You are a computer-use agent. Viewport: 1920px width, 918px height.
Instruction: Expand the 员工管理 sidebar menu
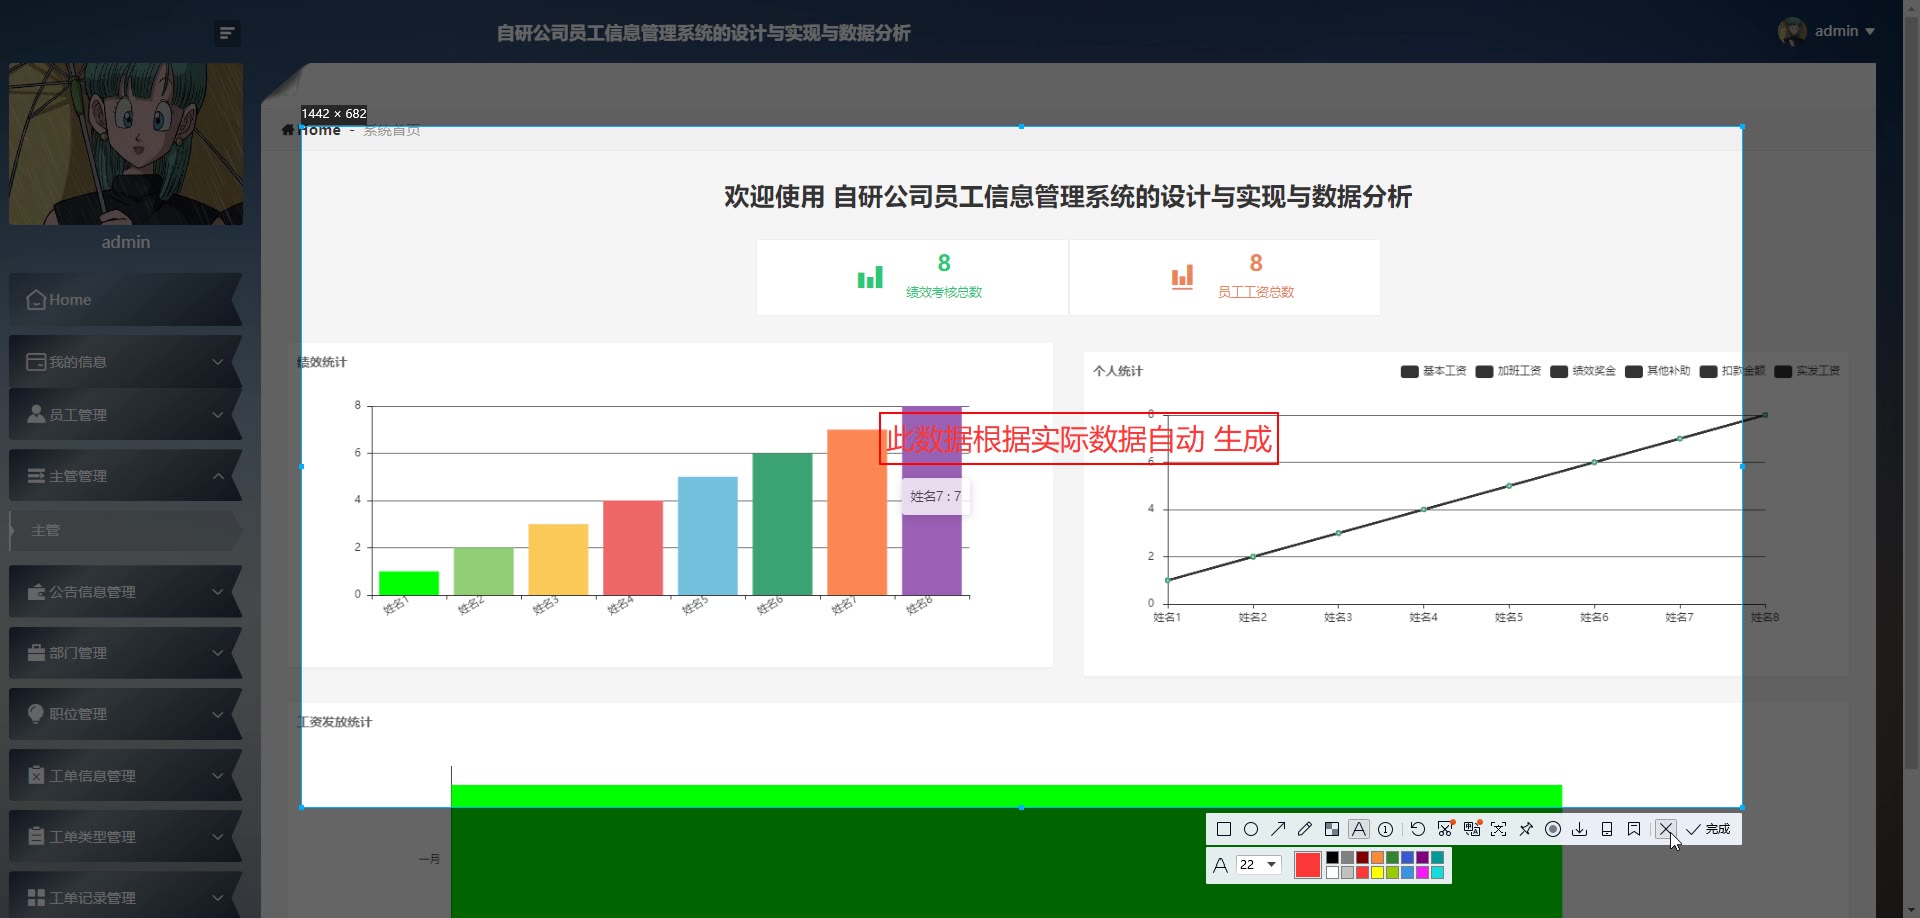click(x=125, y=415)
